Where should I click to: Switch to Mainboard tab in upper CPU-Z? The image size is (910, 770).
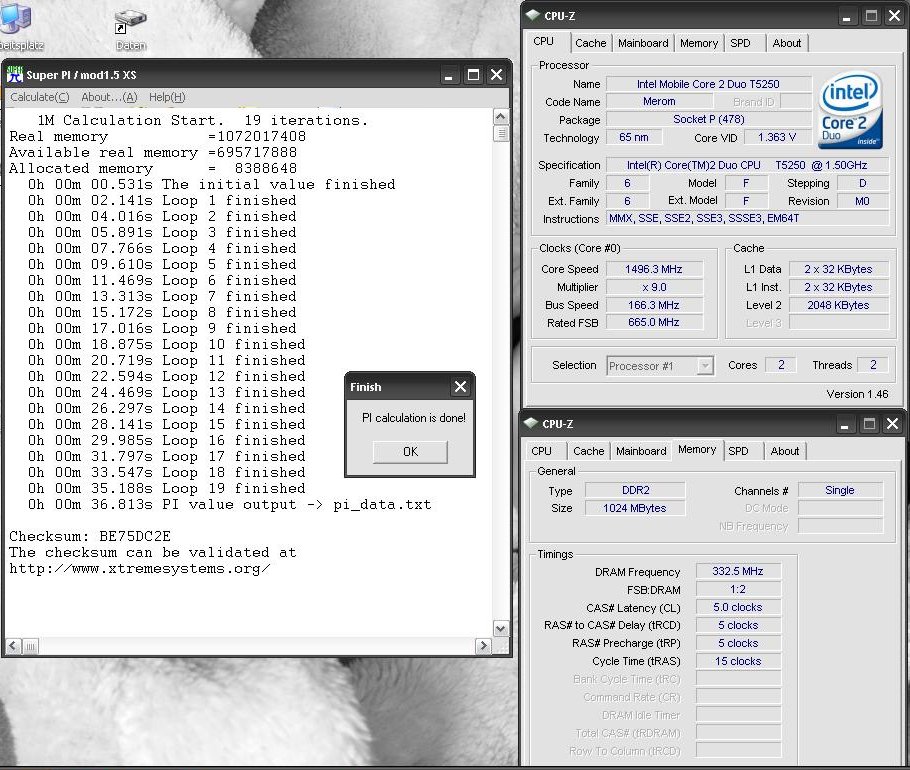click(x=642, y=43)
